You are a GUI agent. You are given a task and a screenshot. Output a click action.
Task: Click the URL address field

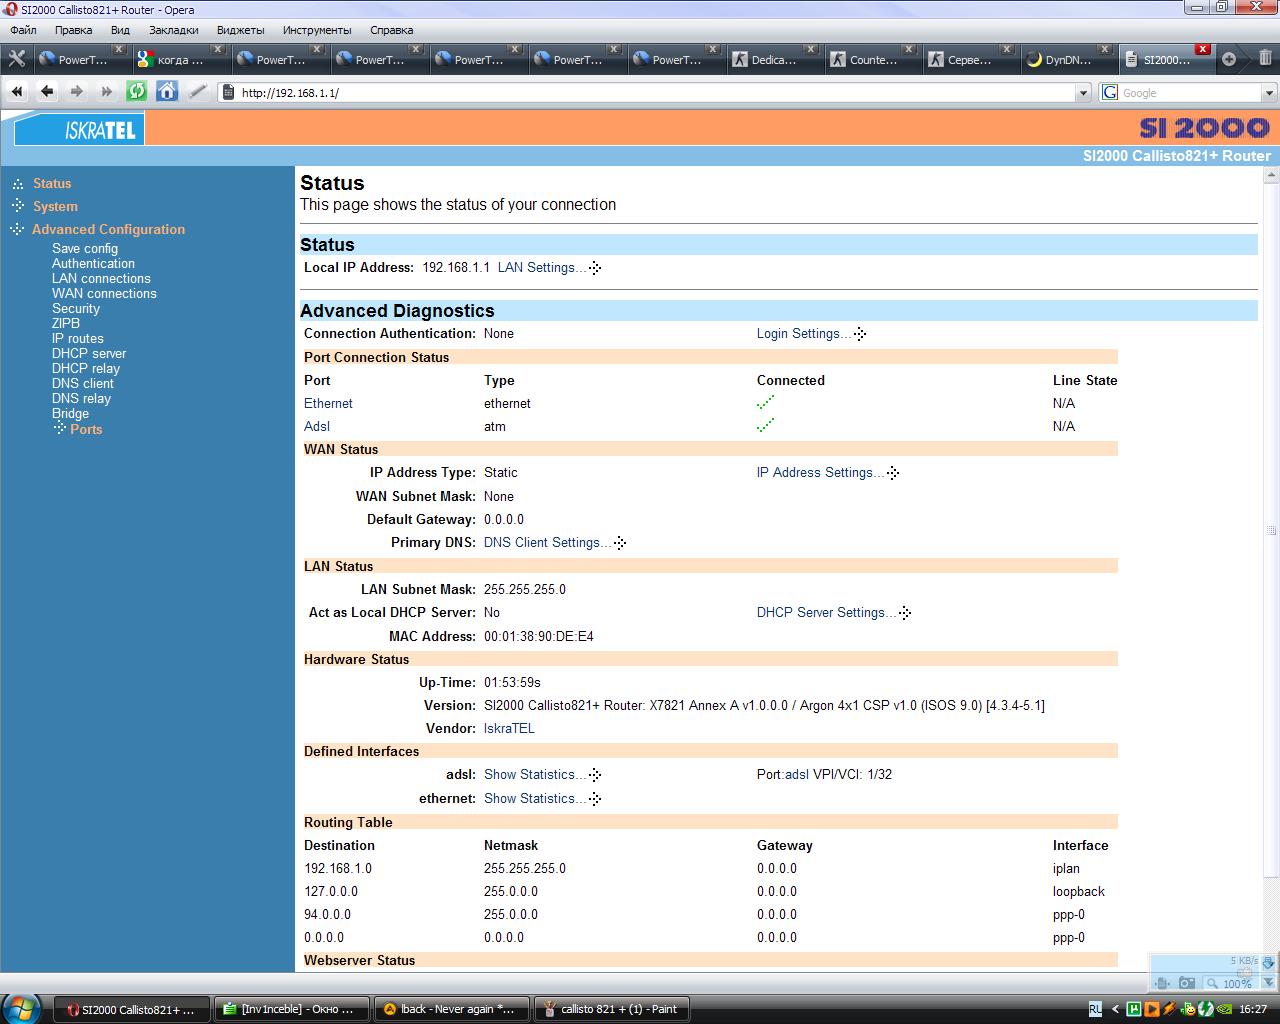coord(655,93)
